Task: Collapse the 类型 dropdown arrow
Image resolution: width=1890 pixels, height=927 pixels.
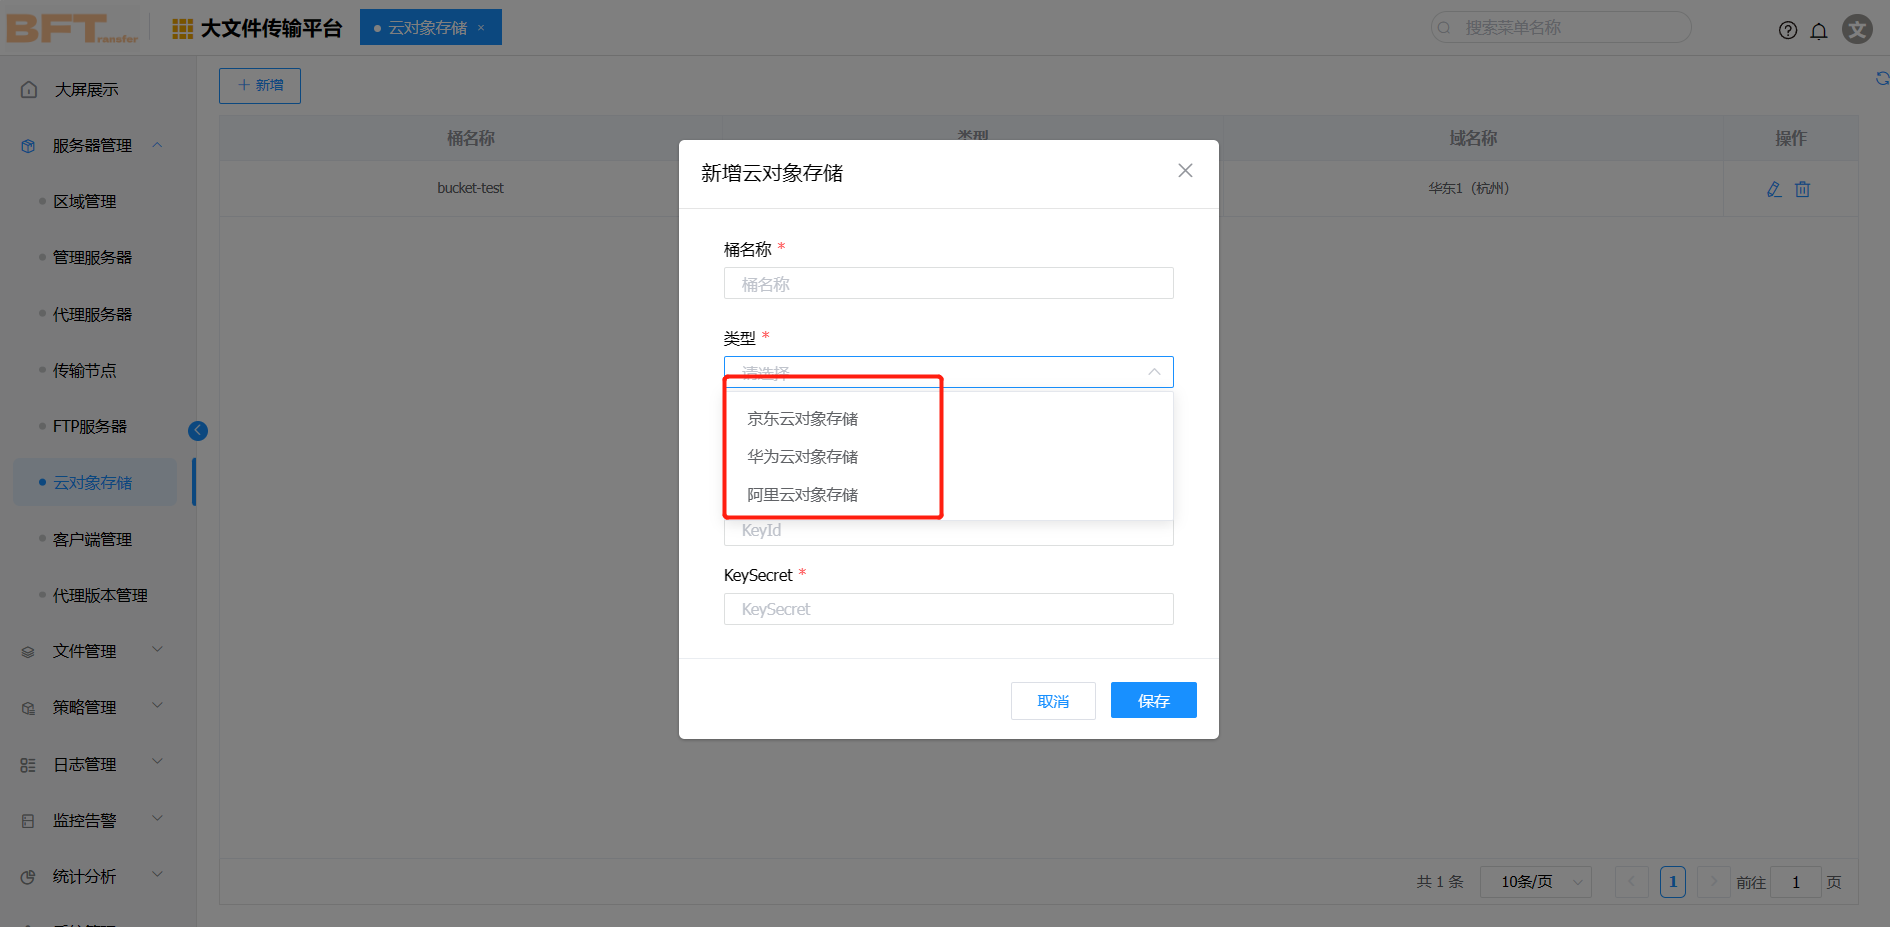Action: tap(1154, 372)
